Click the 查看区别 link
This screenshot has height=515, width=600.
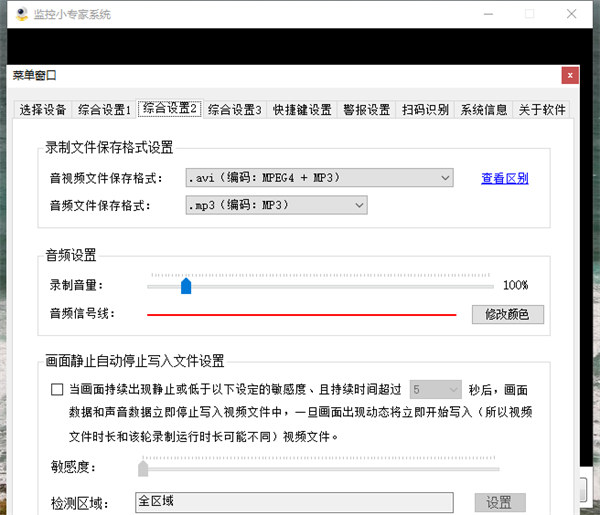click(x=505, y=178)
